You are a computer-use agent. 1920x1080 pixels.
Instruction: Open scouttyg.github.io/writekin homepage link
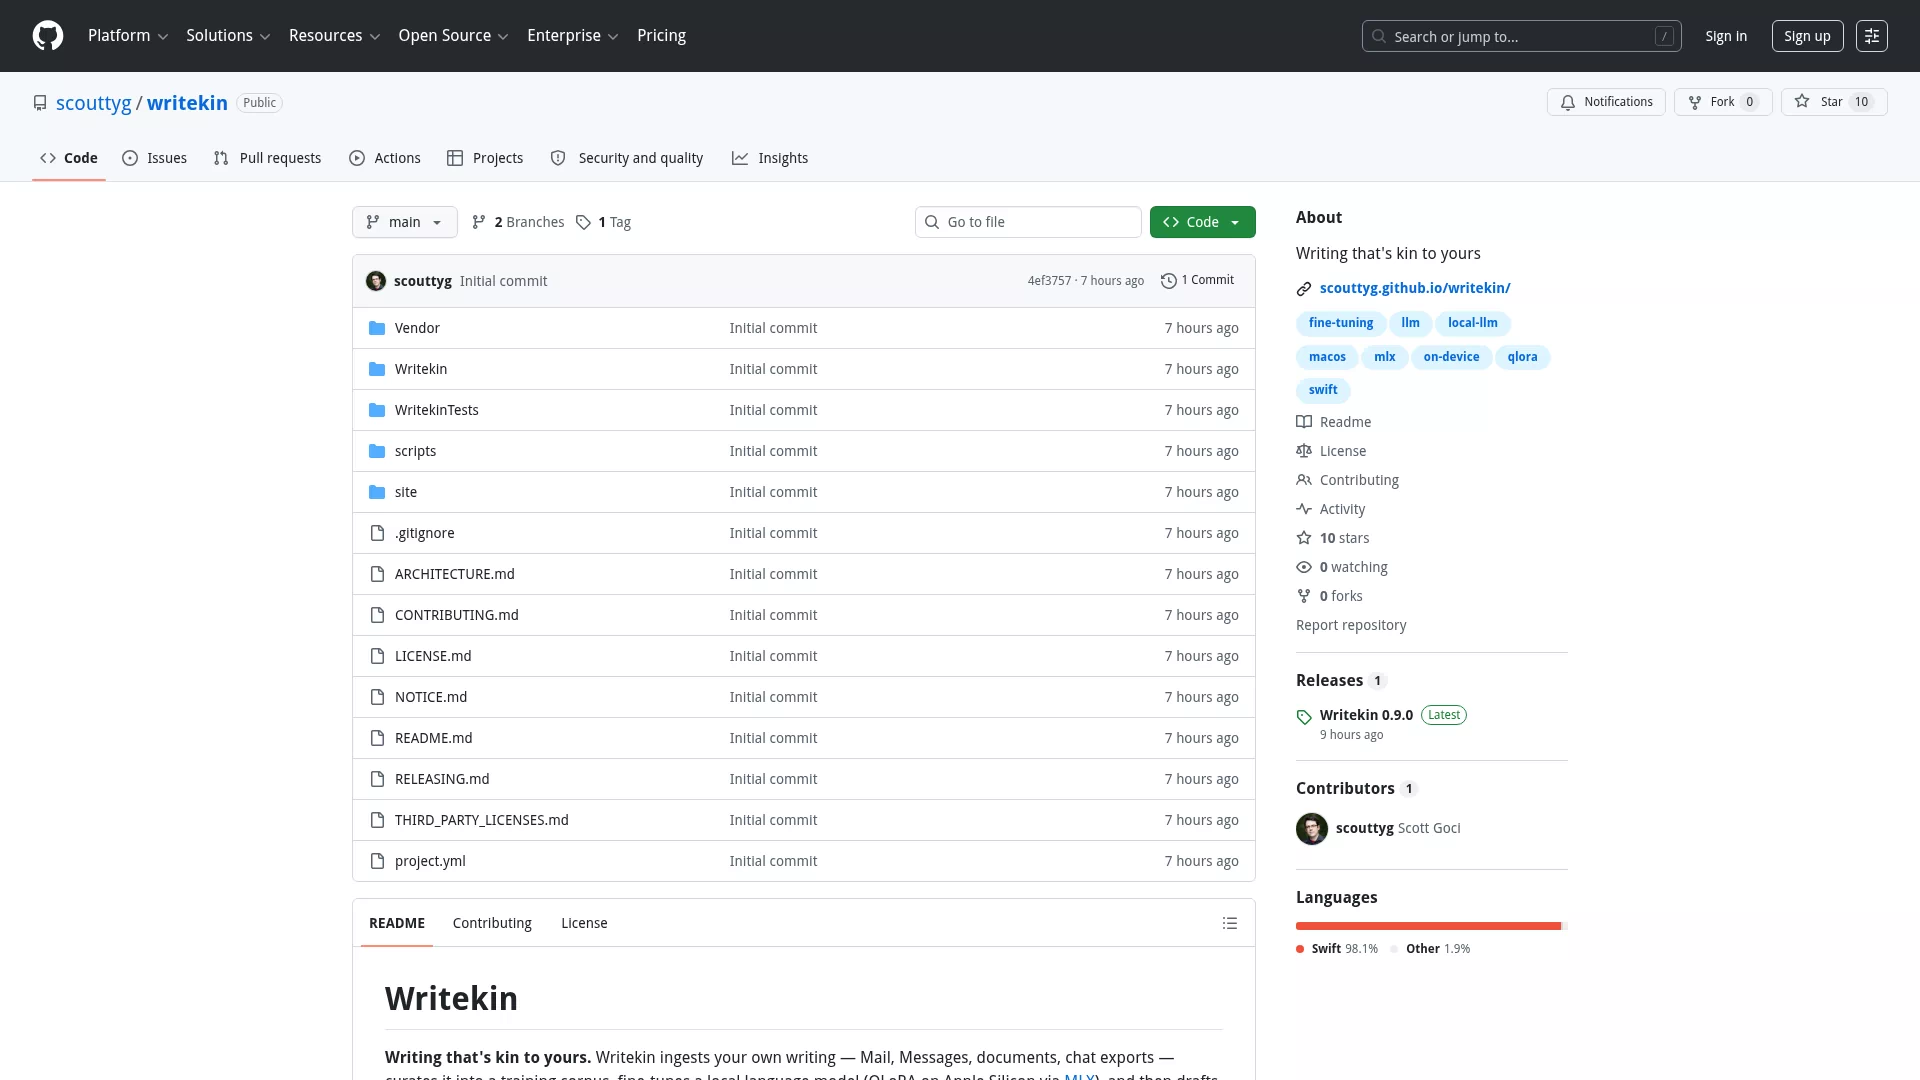1415,288
